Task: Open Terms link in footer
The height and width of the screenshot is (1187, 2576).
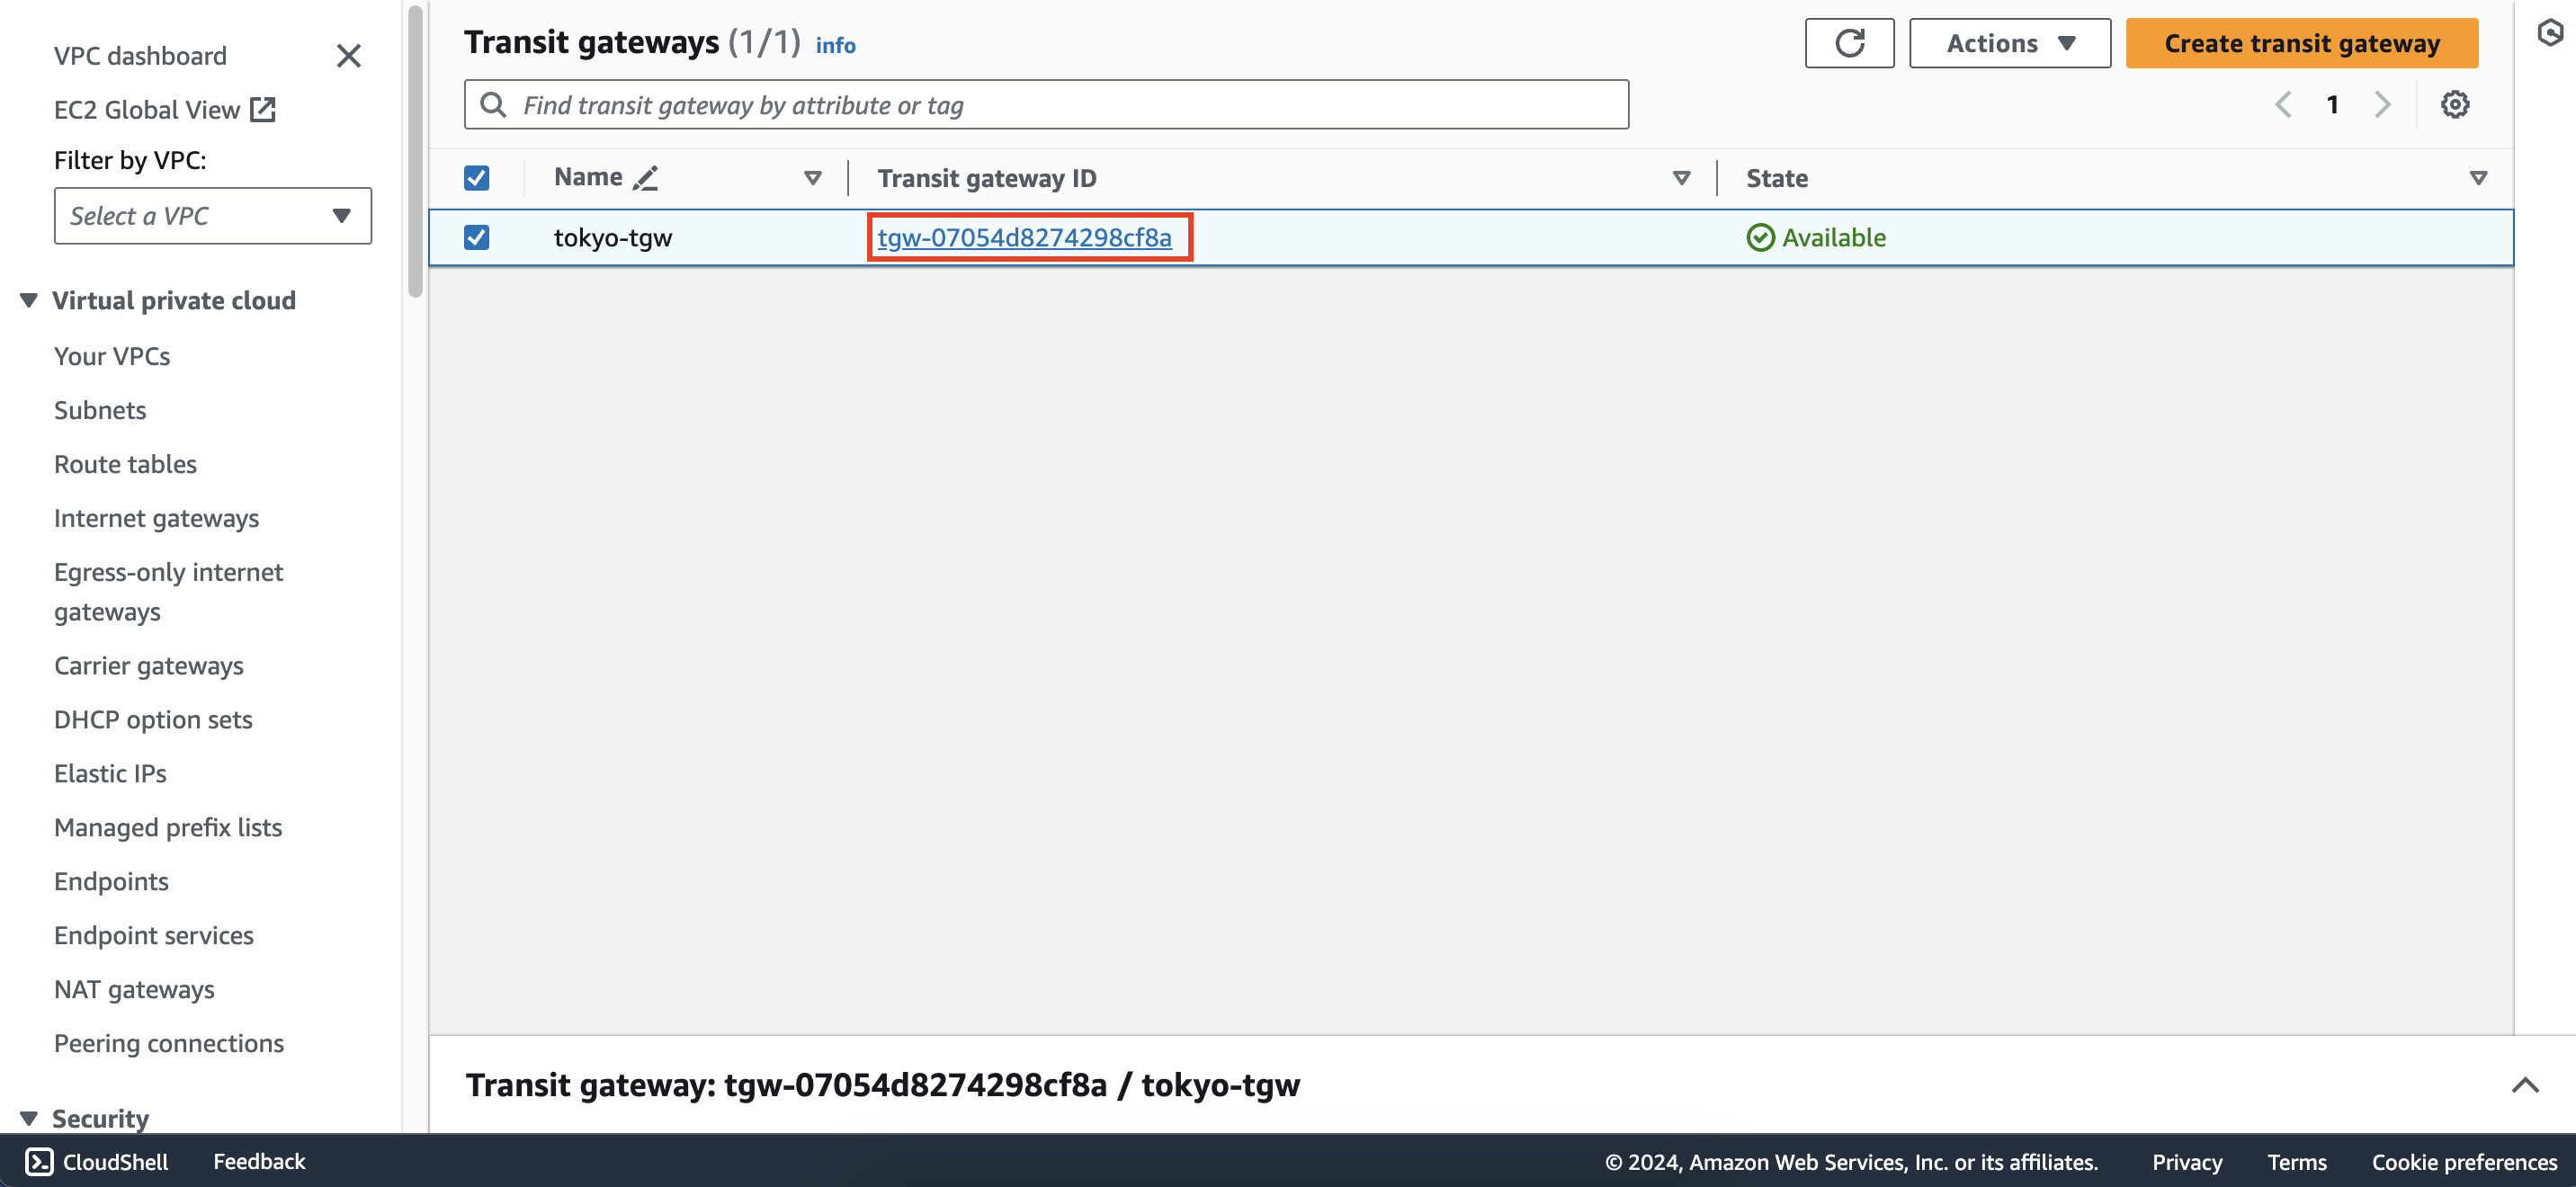Action: pos(2296,1162)
